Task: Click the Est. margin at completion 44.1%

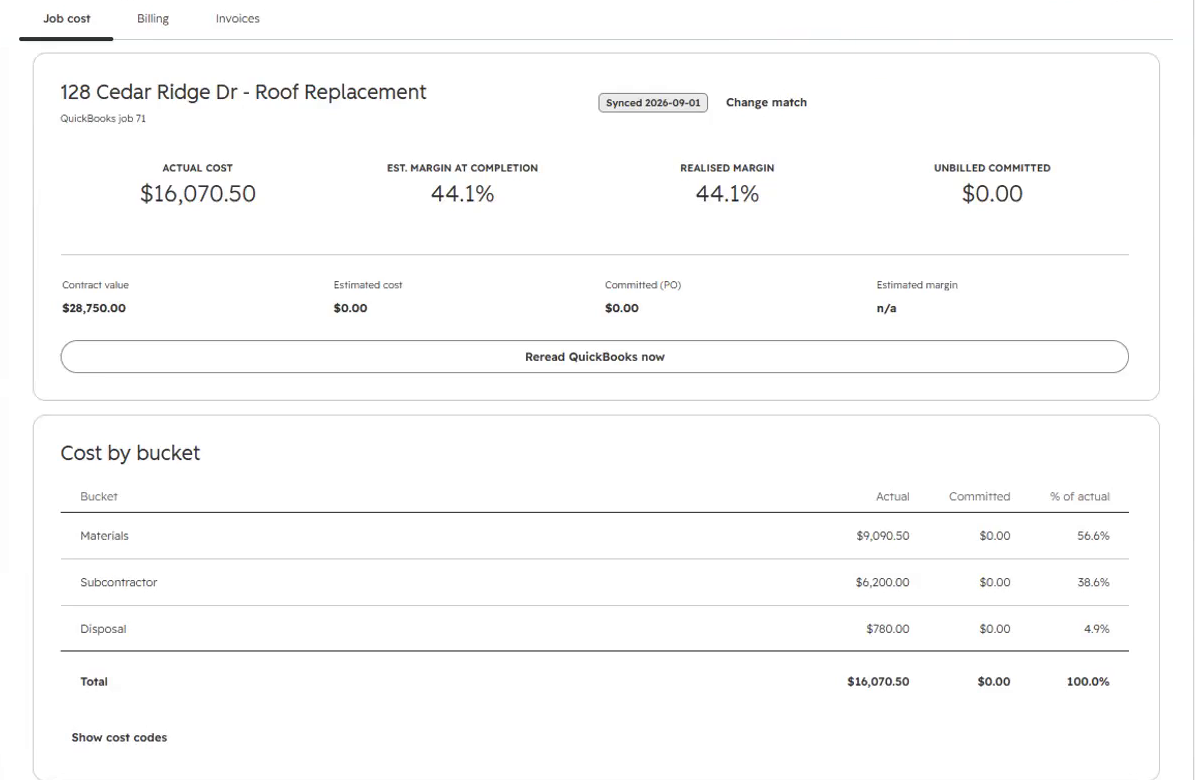Action: pyautogui.click(x=463, y=194)
